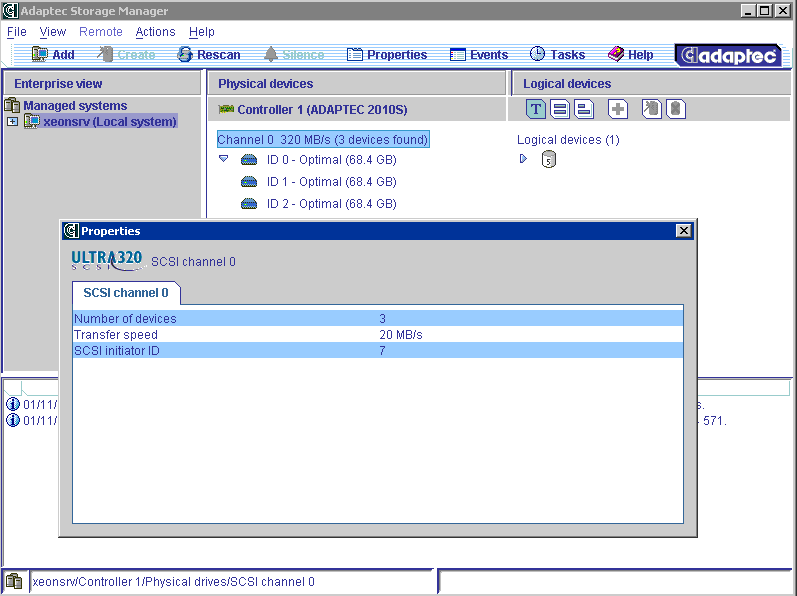The height and width of the screenshot is (596, 797).
Task: Click the status bar managed systems icon
Action: pos(14,581)
